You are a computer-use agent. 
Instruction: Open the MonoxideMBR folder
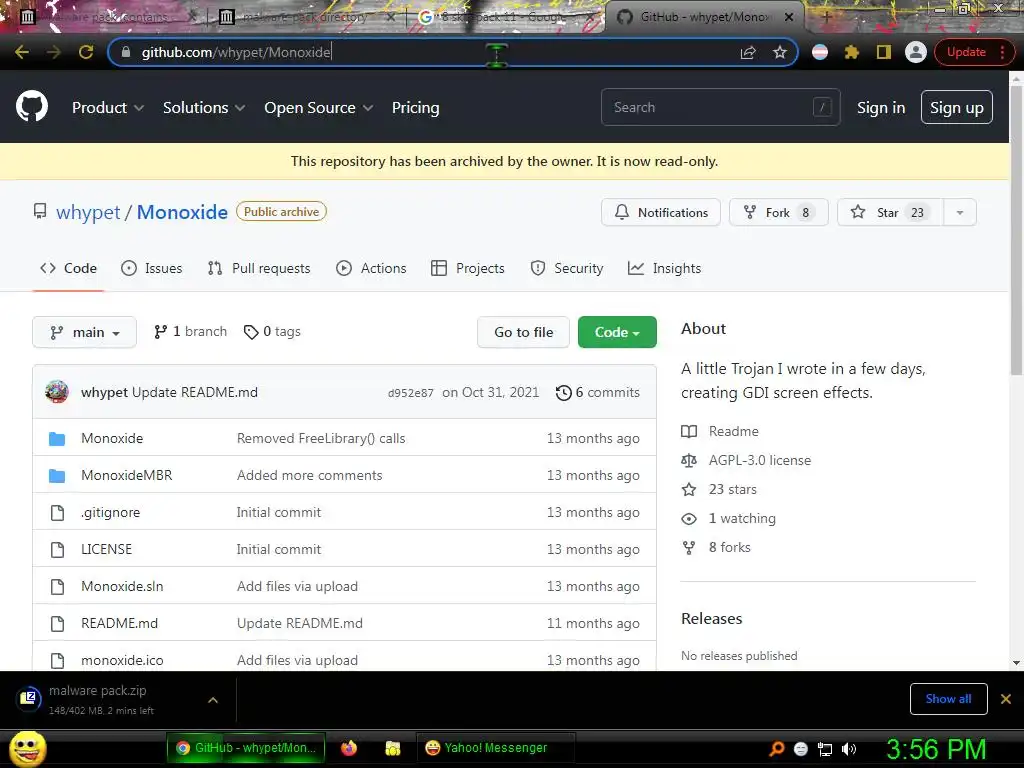point(127,475)
